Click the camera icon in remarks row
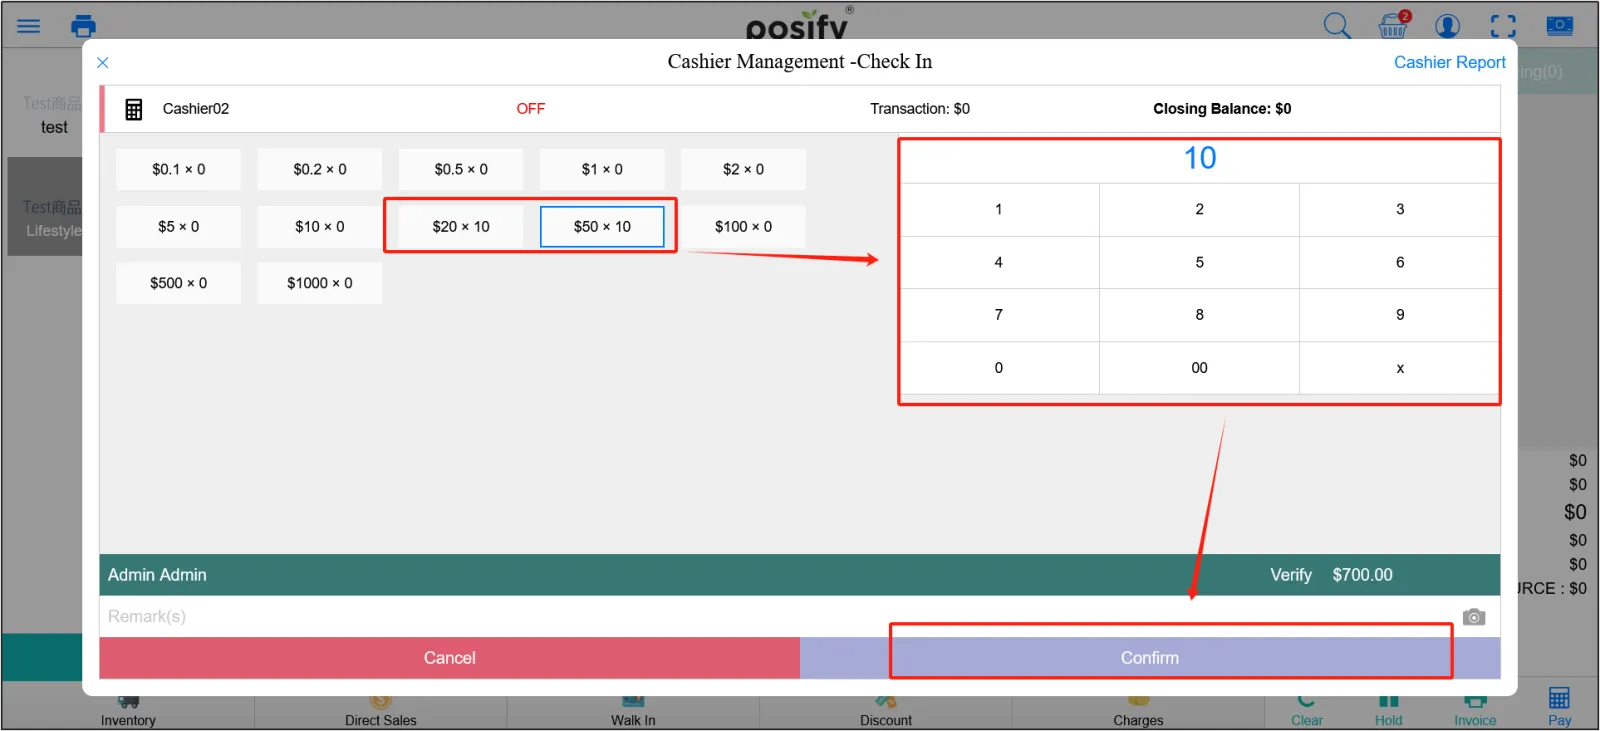The height and width of the screenshot is (731, 1600). pyautogui.click(x=1473, y=617)
